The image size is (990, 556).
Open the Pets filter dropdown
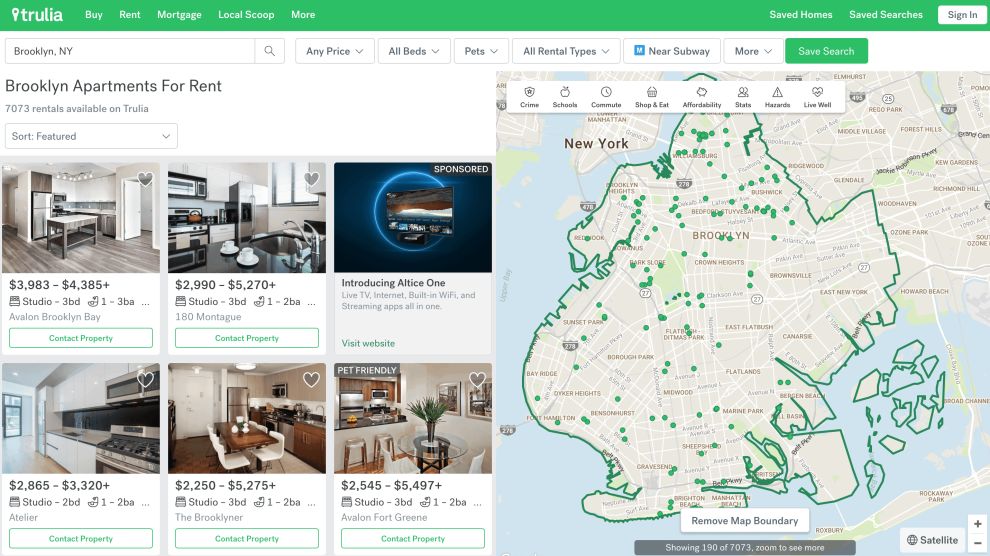click(481, 51)
